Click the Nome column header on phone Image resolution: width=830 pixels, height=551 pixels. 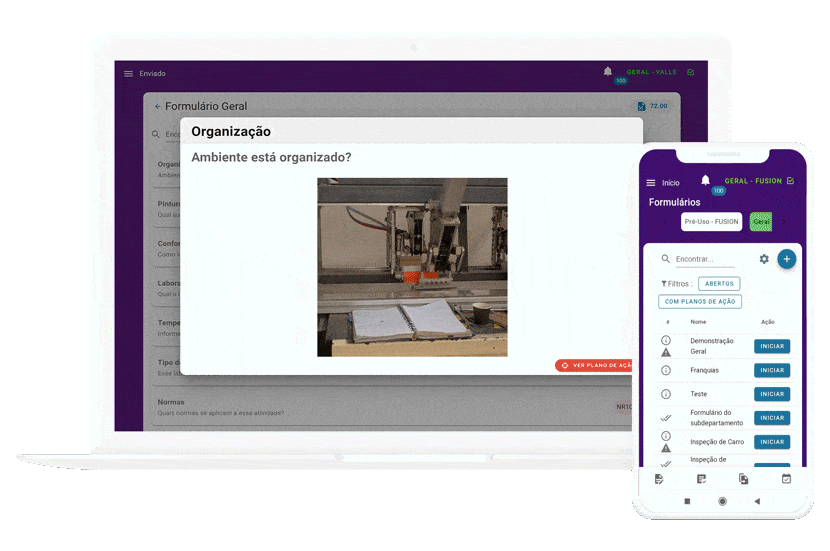pos(698,322)
